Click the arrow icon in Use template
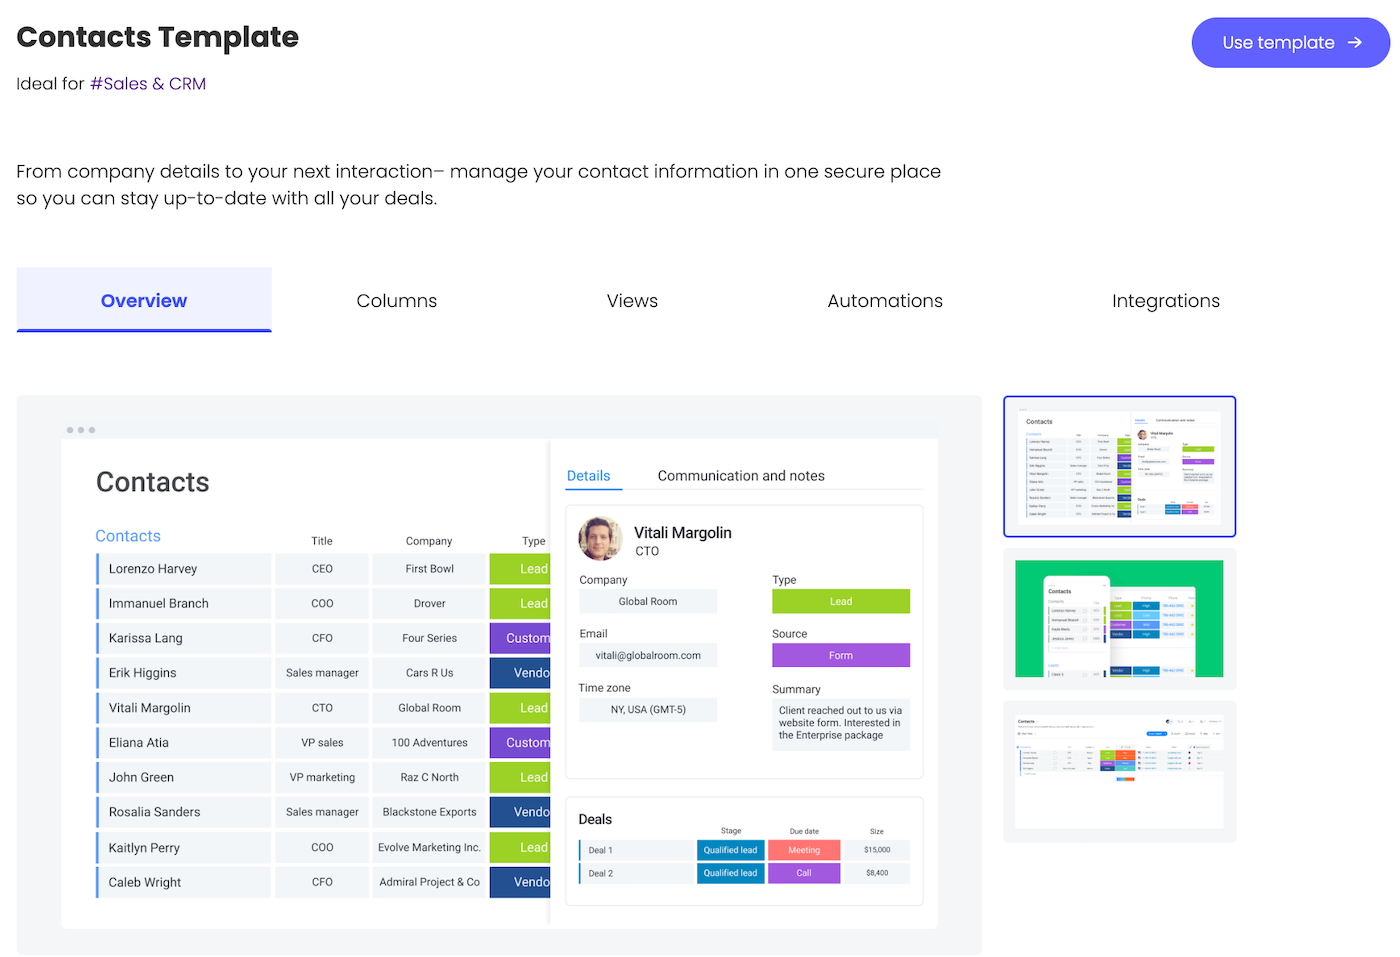 (1355, 43)
